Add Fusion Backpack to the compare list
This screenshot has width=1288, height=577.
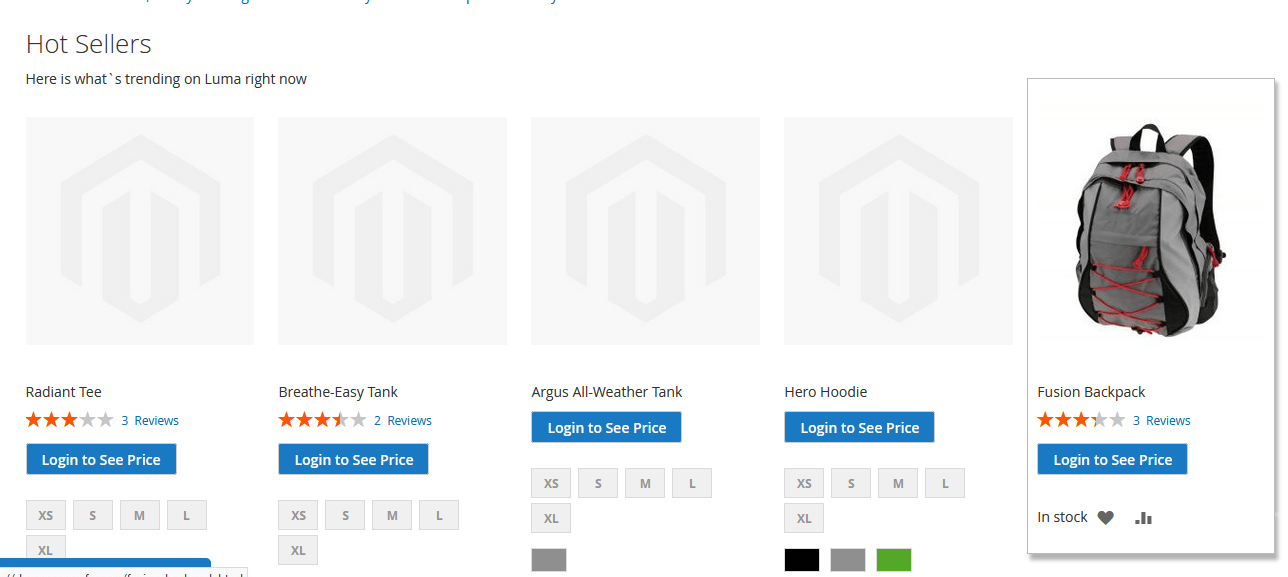coord(1143,518)
